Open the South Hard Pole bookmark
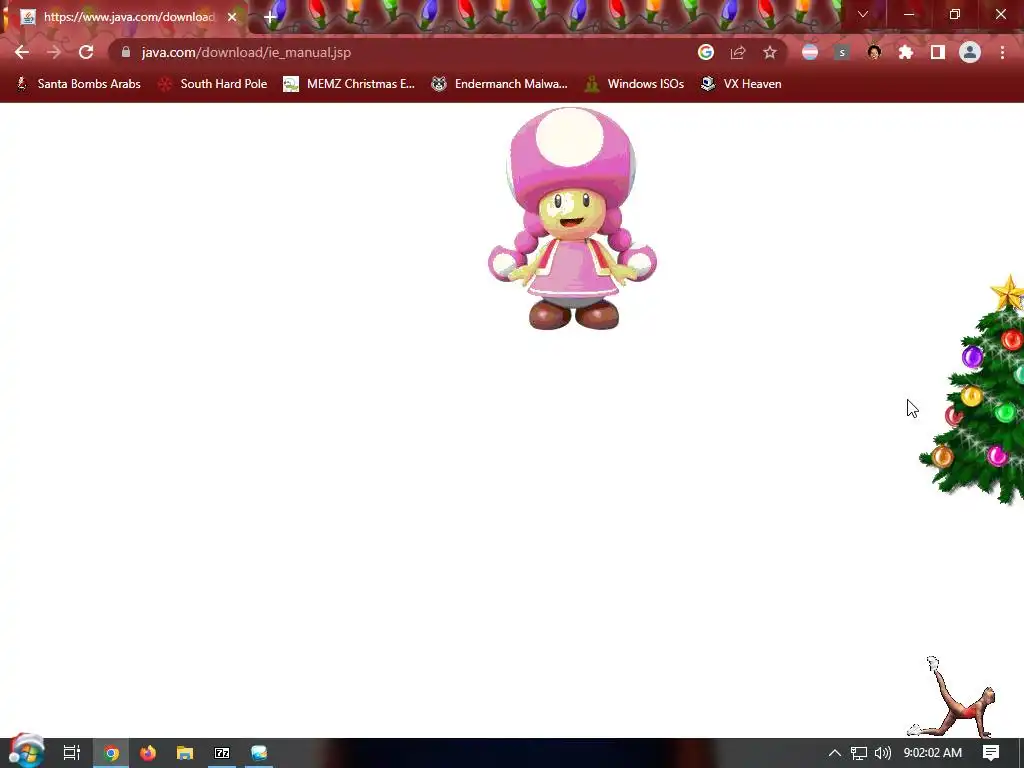The height and width of the screenshot is (768, 1024). point(213,84)
